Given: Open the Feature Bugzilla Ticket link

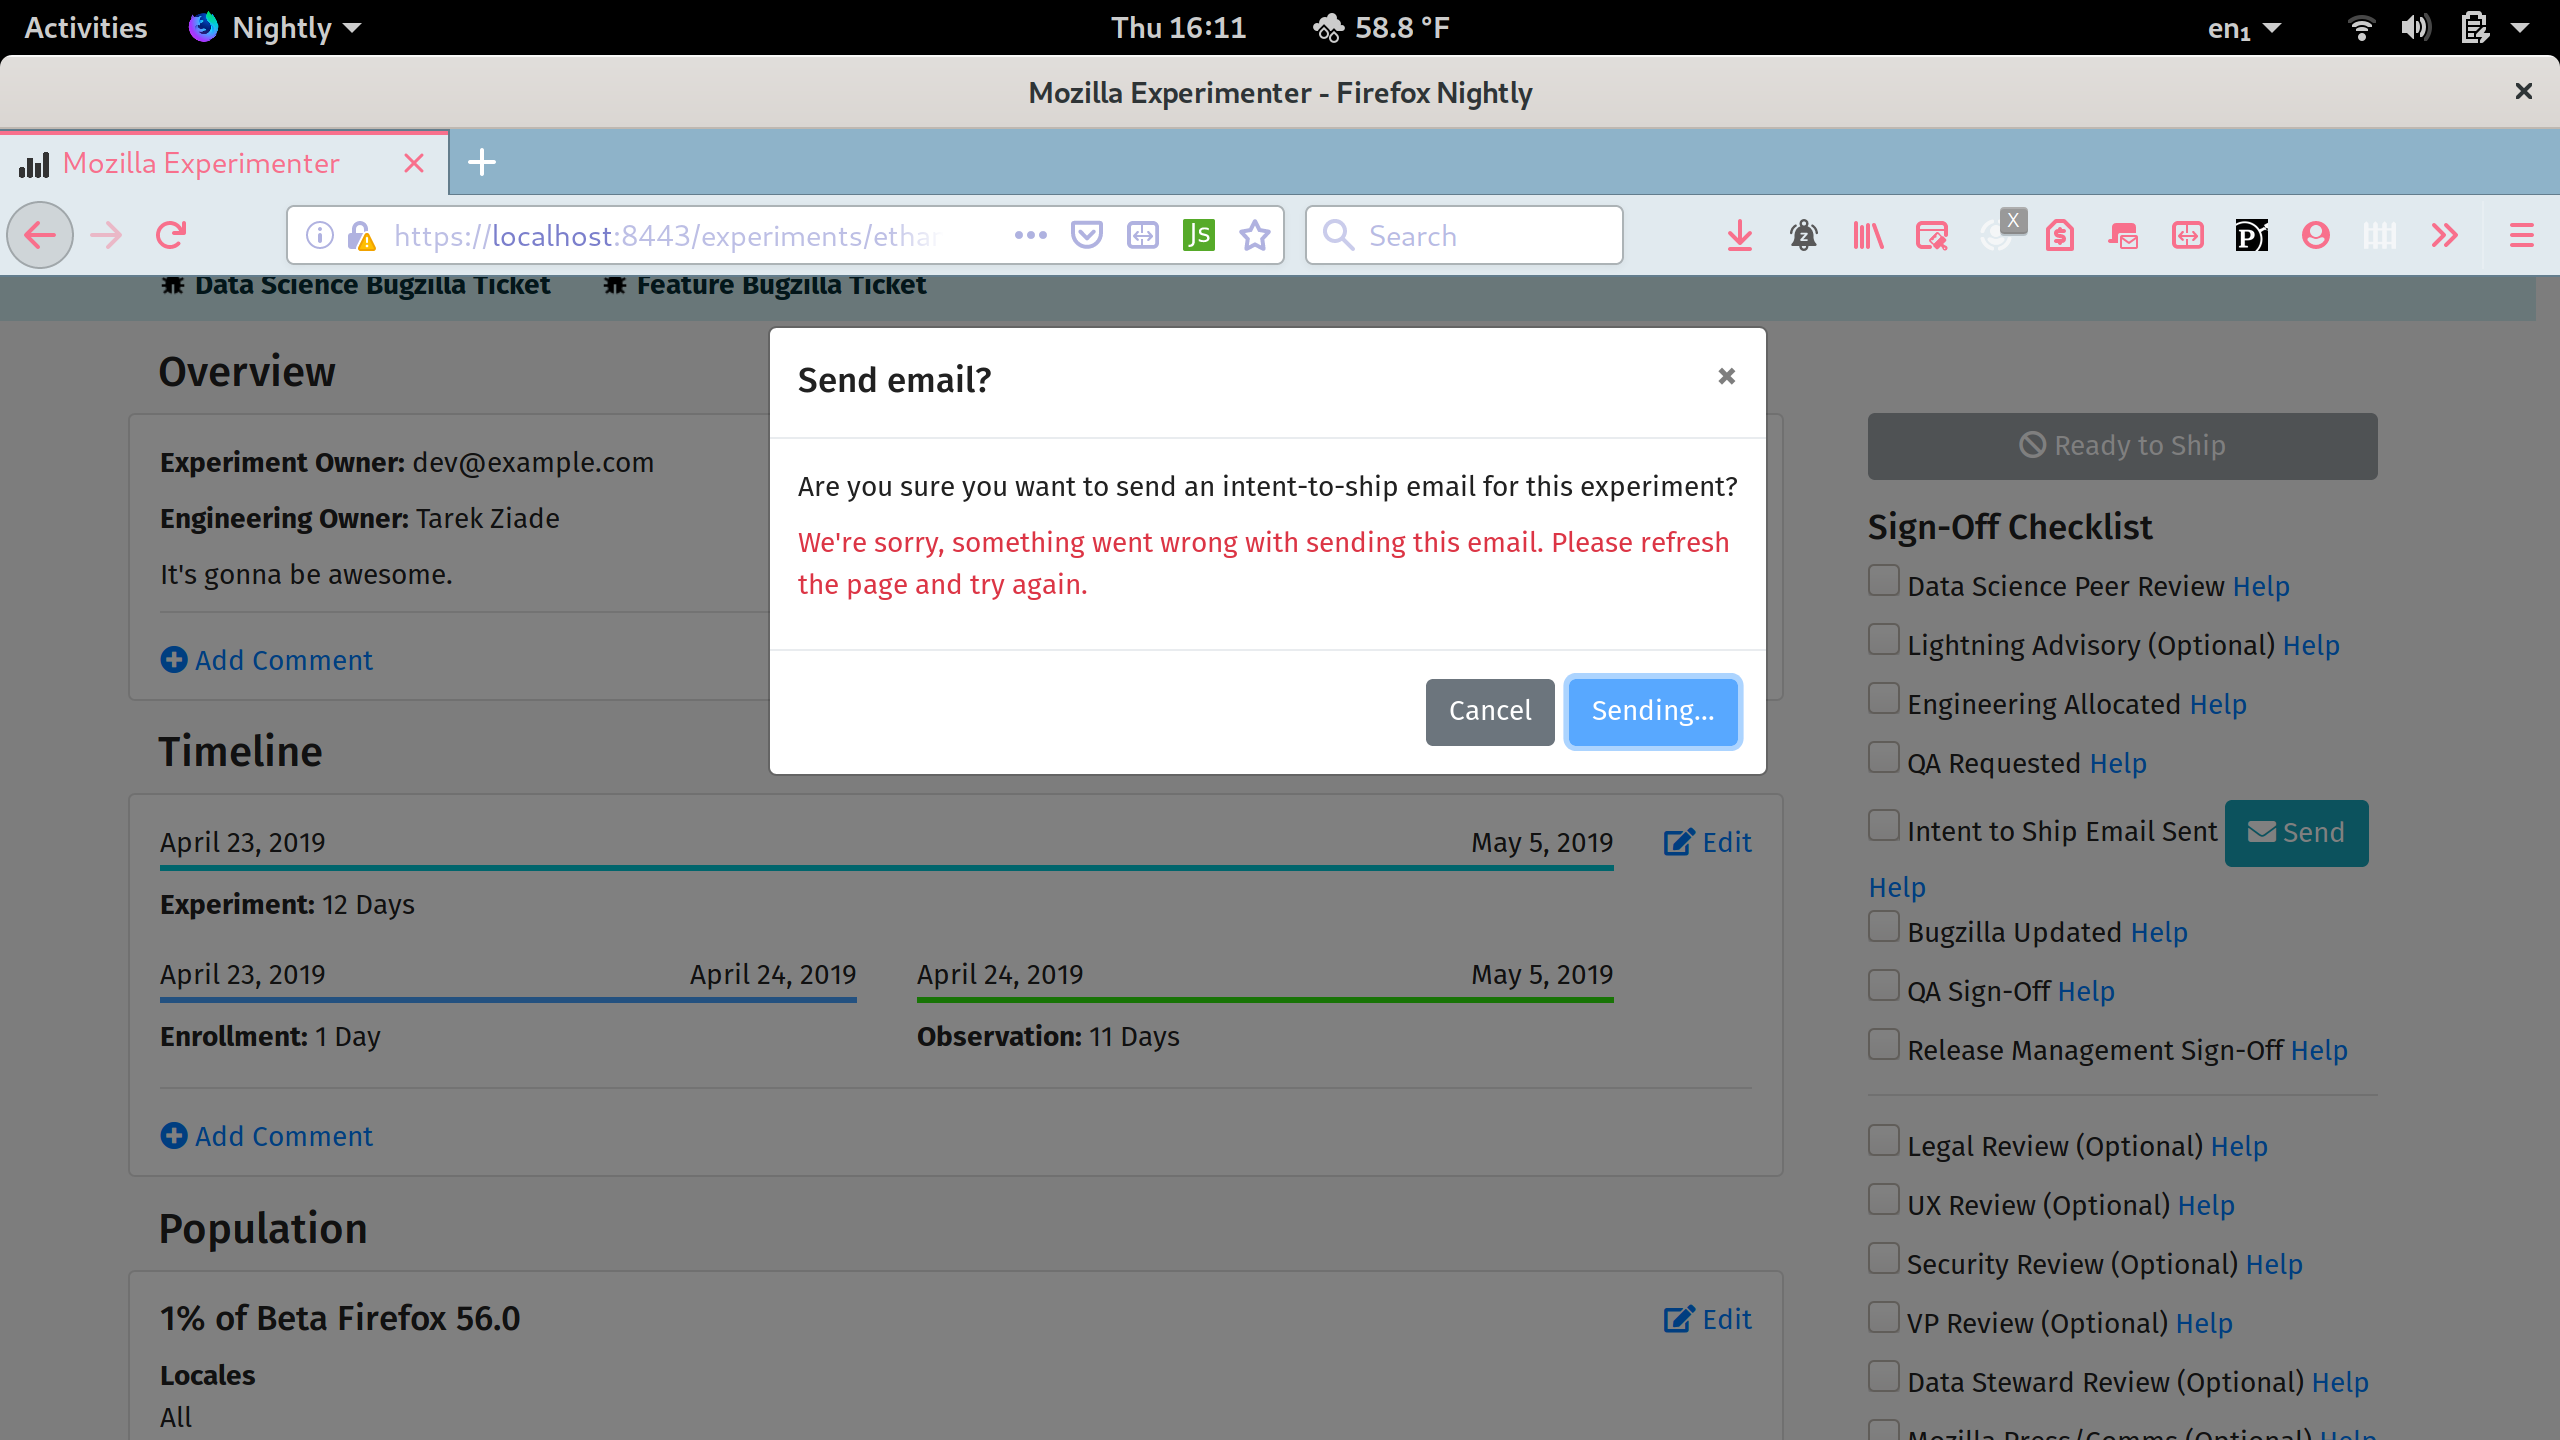Looking at the screenshot, I should pyautogui.click(x=765, y=286).
